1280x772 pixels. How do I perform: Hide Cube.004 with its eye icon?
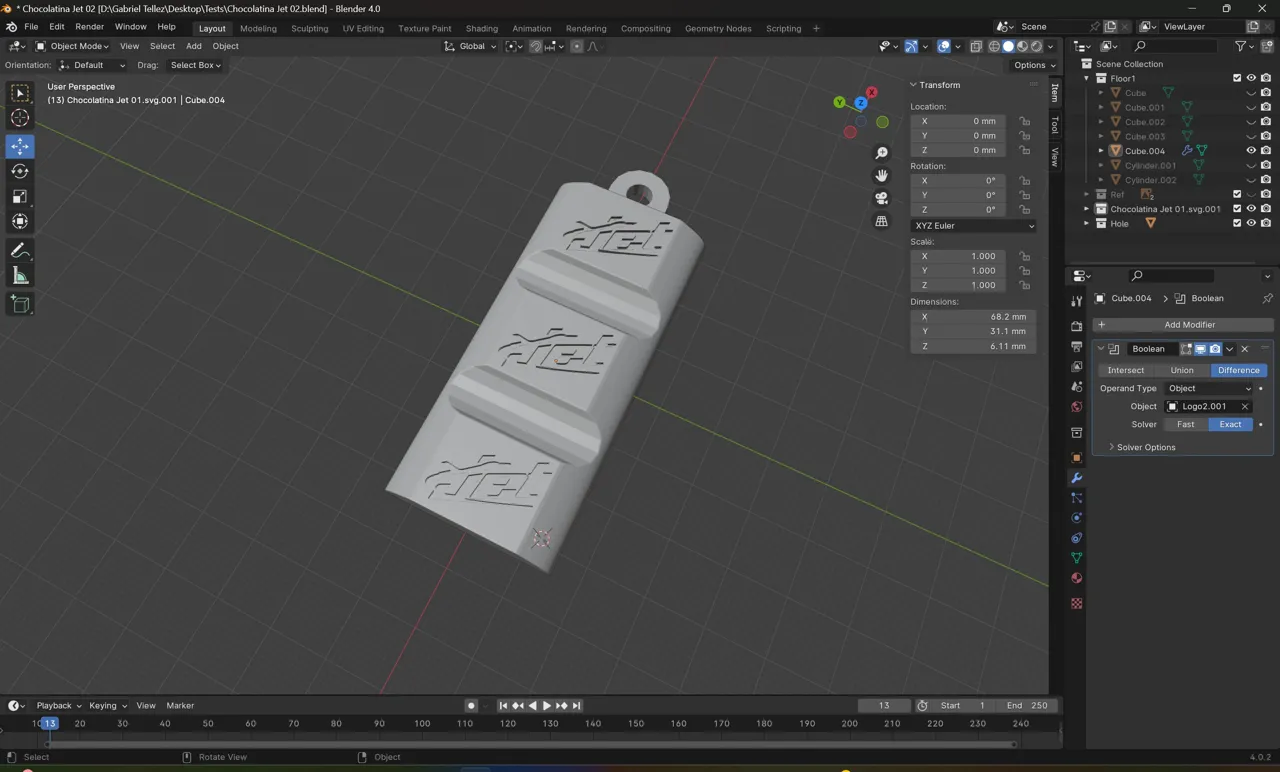pos(1250,151)
